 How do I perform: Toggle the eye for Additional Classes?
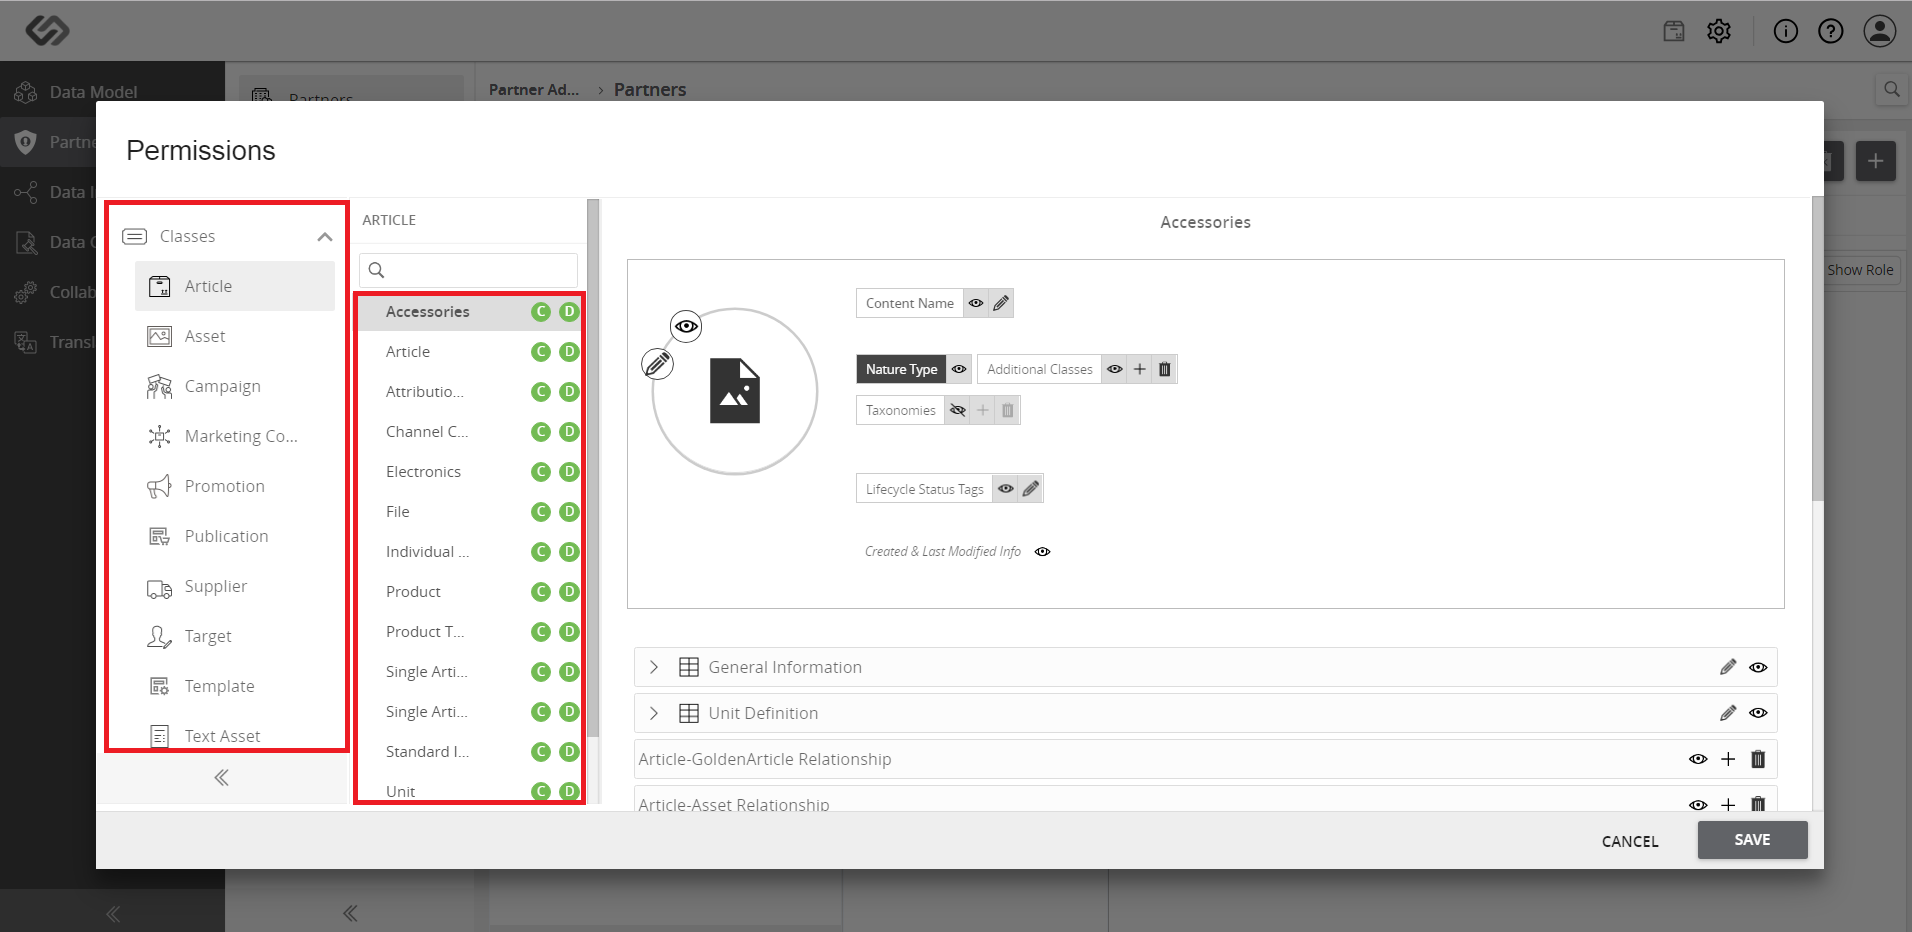pos(1114,369)
